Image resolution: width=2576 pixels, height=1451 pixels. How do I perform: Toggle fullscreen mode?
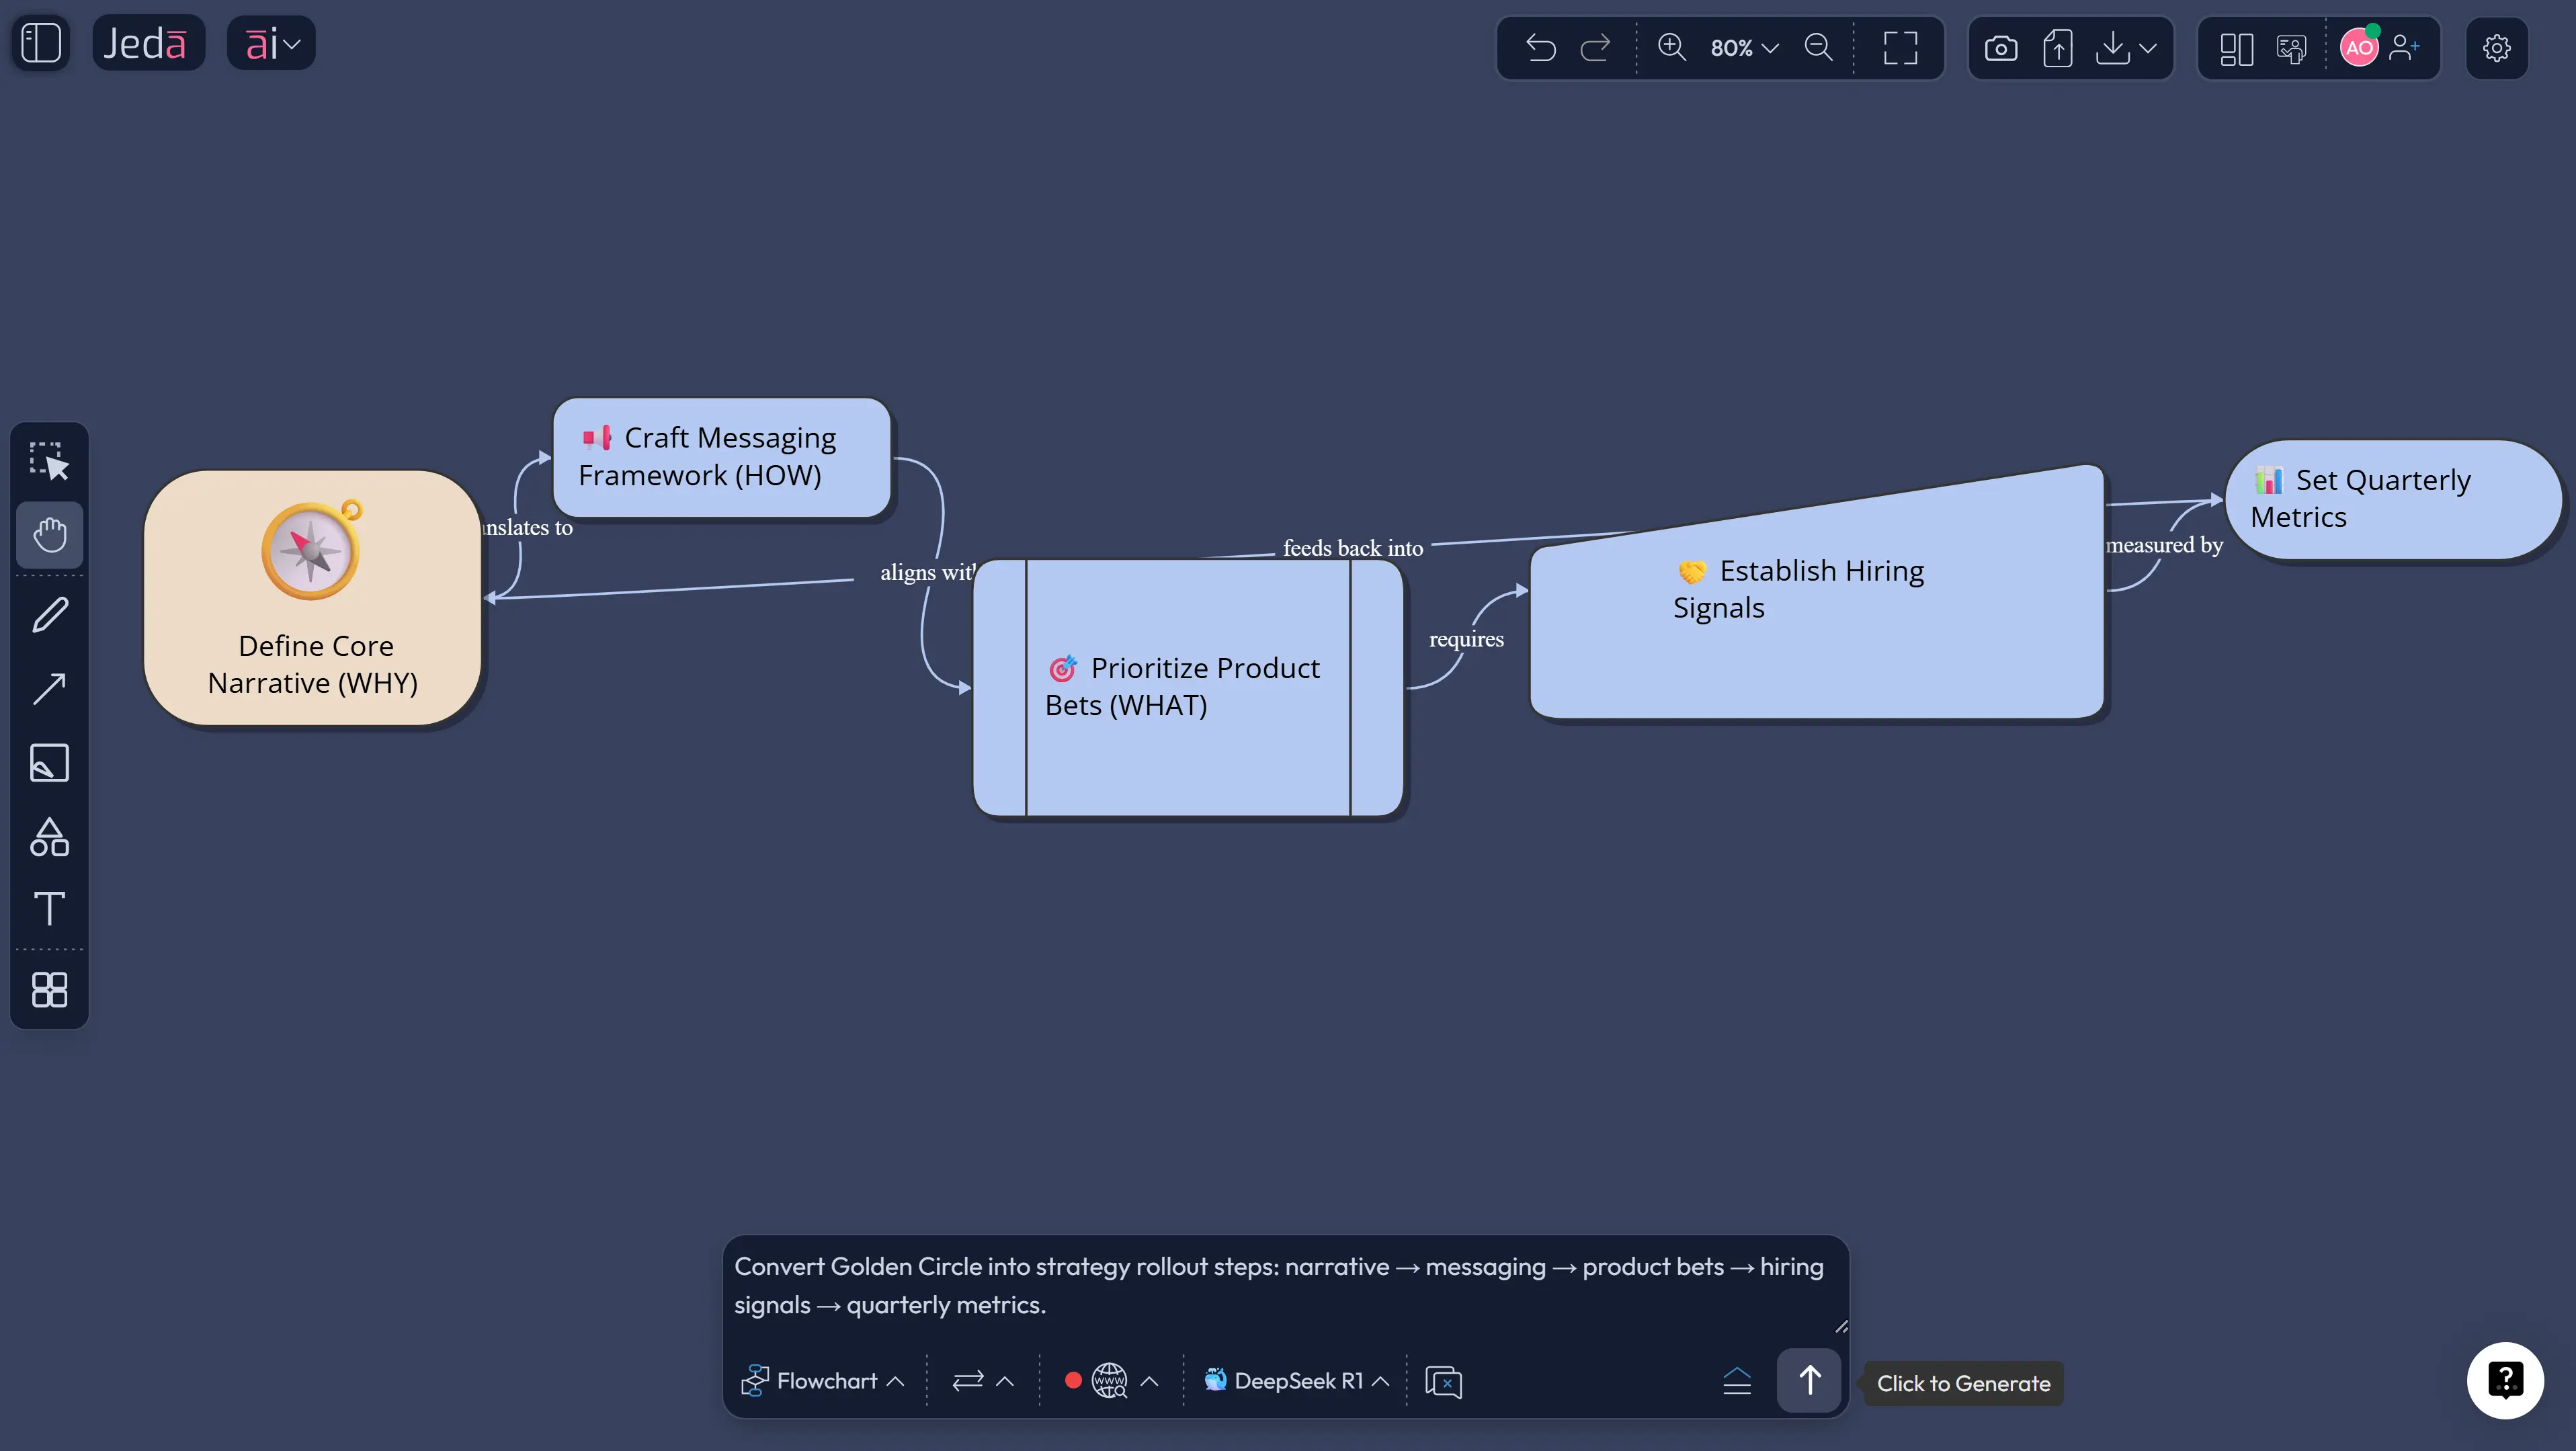[1900, 48]
